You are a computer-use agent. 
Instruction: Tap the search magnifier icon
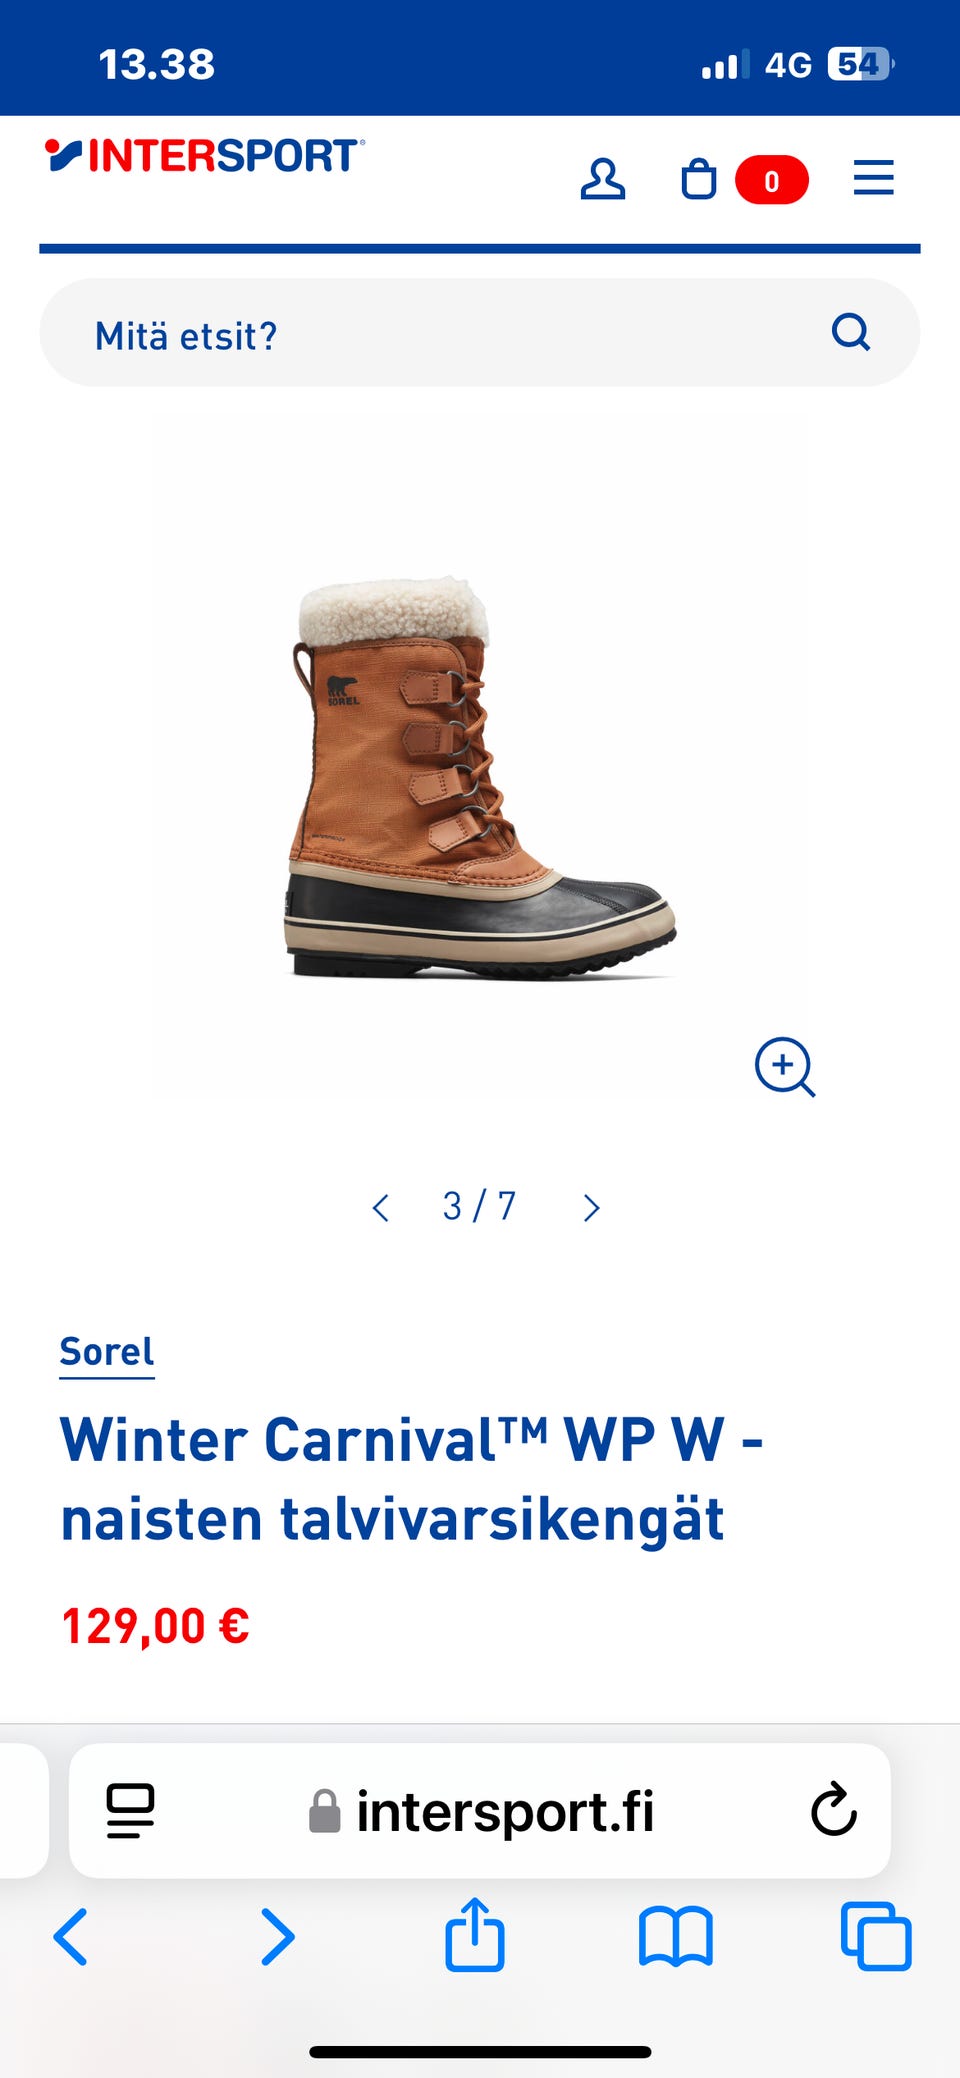click(851, 332)
